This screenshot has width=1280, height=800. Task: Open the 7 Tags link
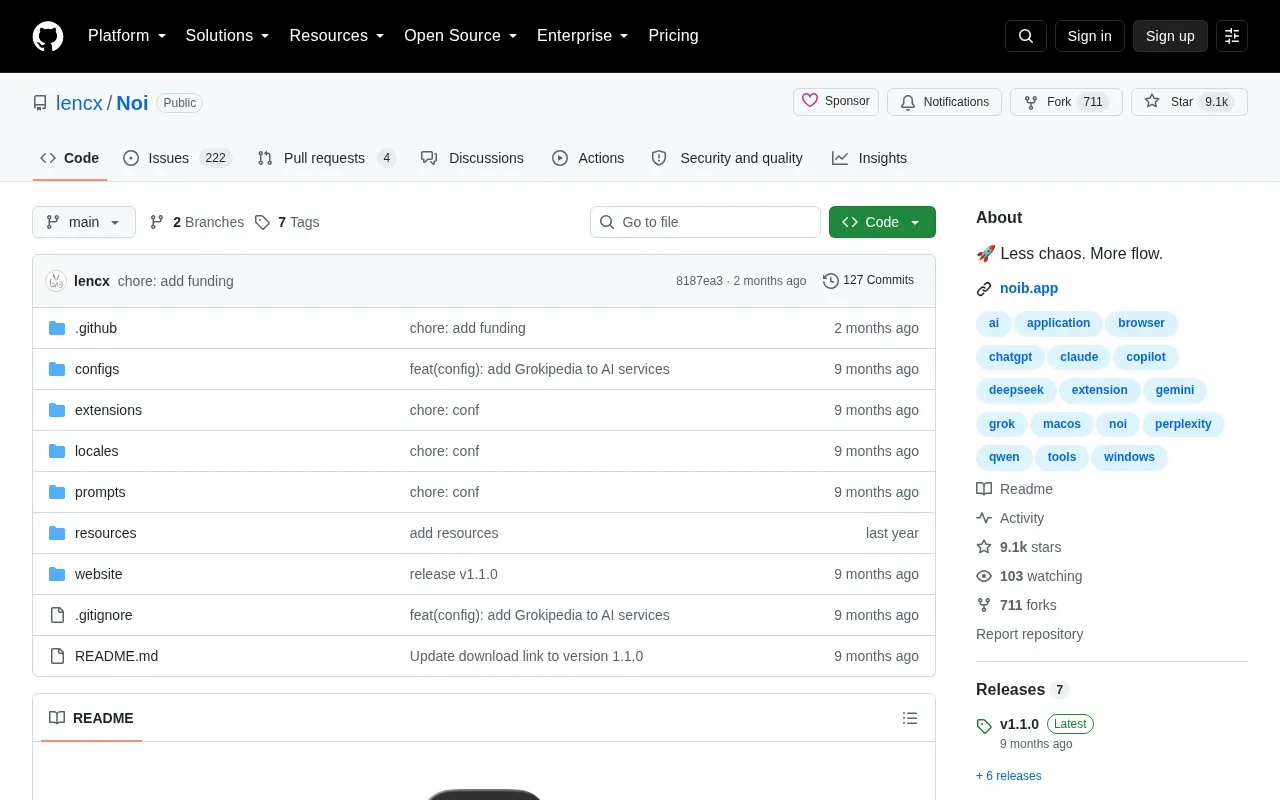click(287, 222)
